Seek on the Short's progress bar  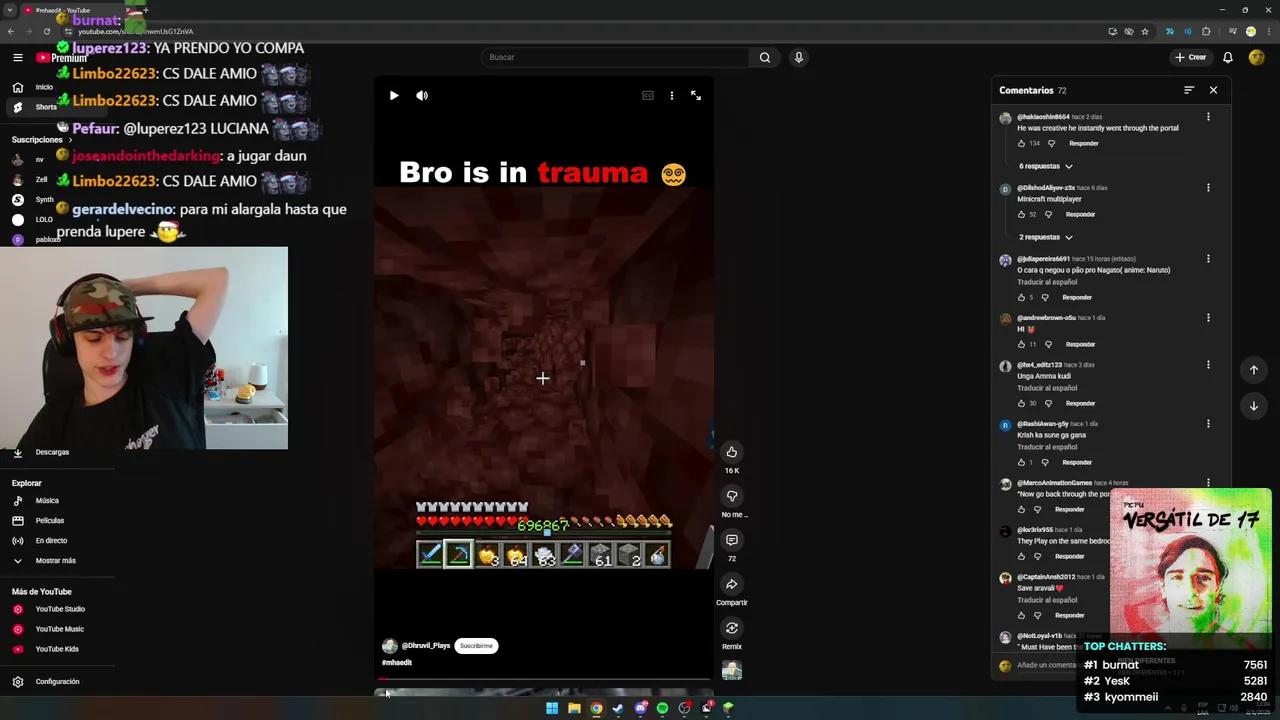coord(544,680)
